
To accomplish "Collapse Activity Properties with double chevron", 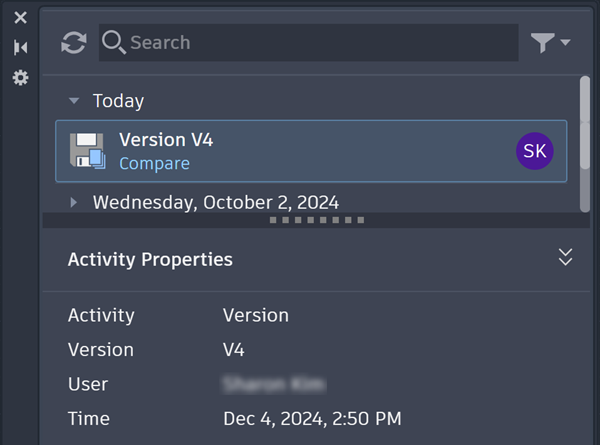I will [x=565, y=258].
